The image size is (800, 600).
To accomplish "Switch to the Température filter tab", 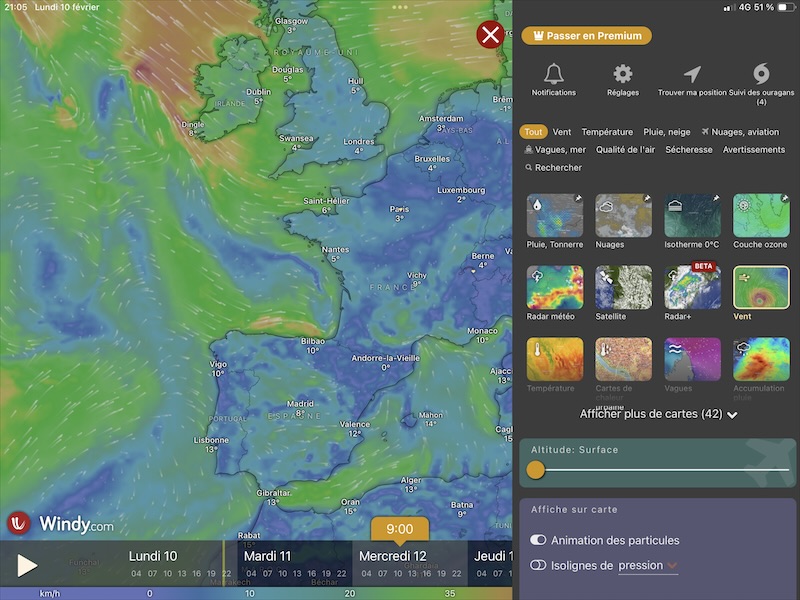I will (607, 132).
